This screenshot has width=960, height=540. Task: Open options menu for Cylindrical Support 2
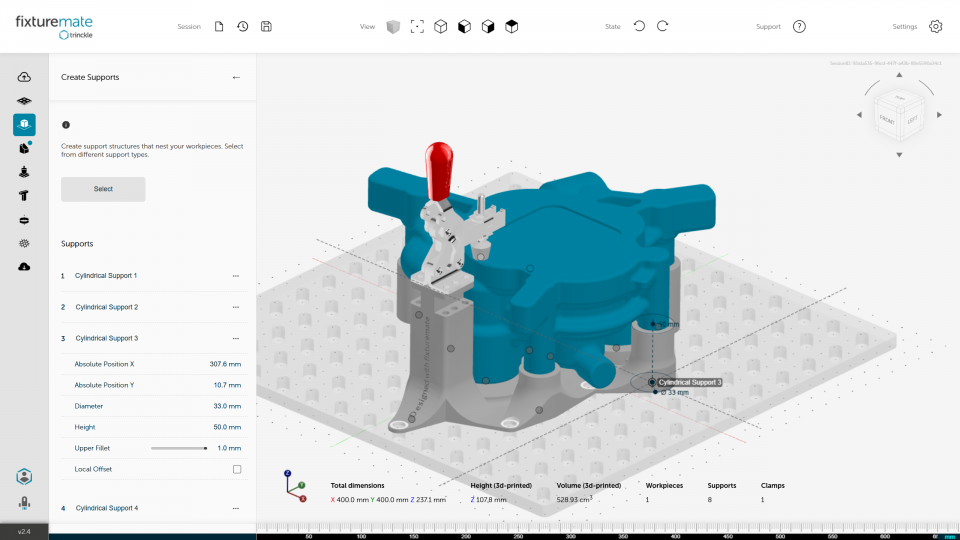(236, 307)
